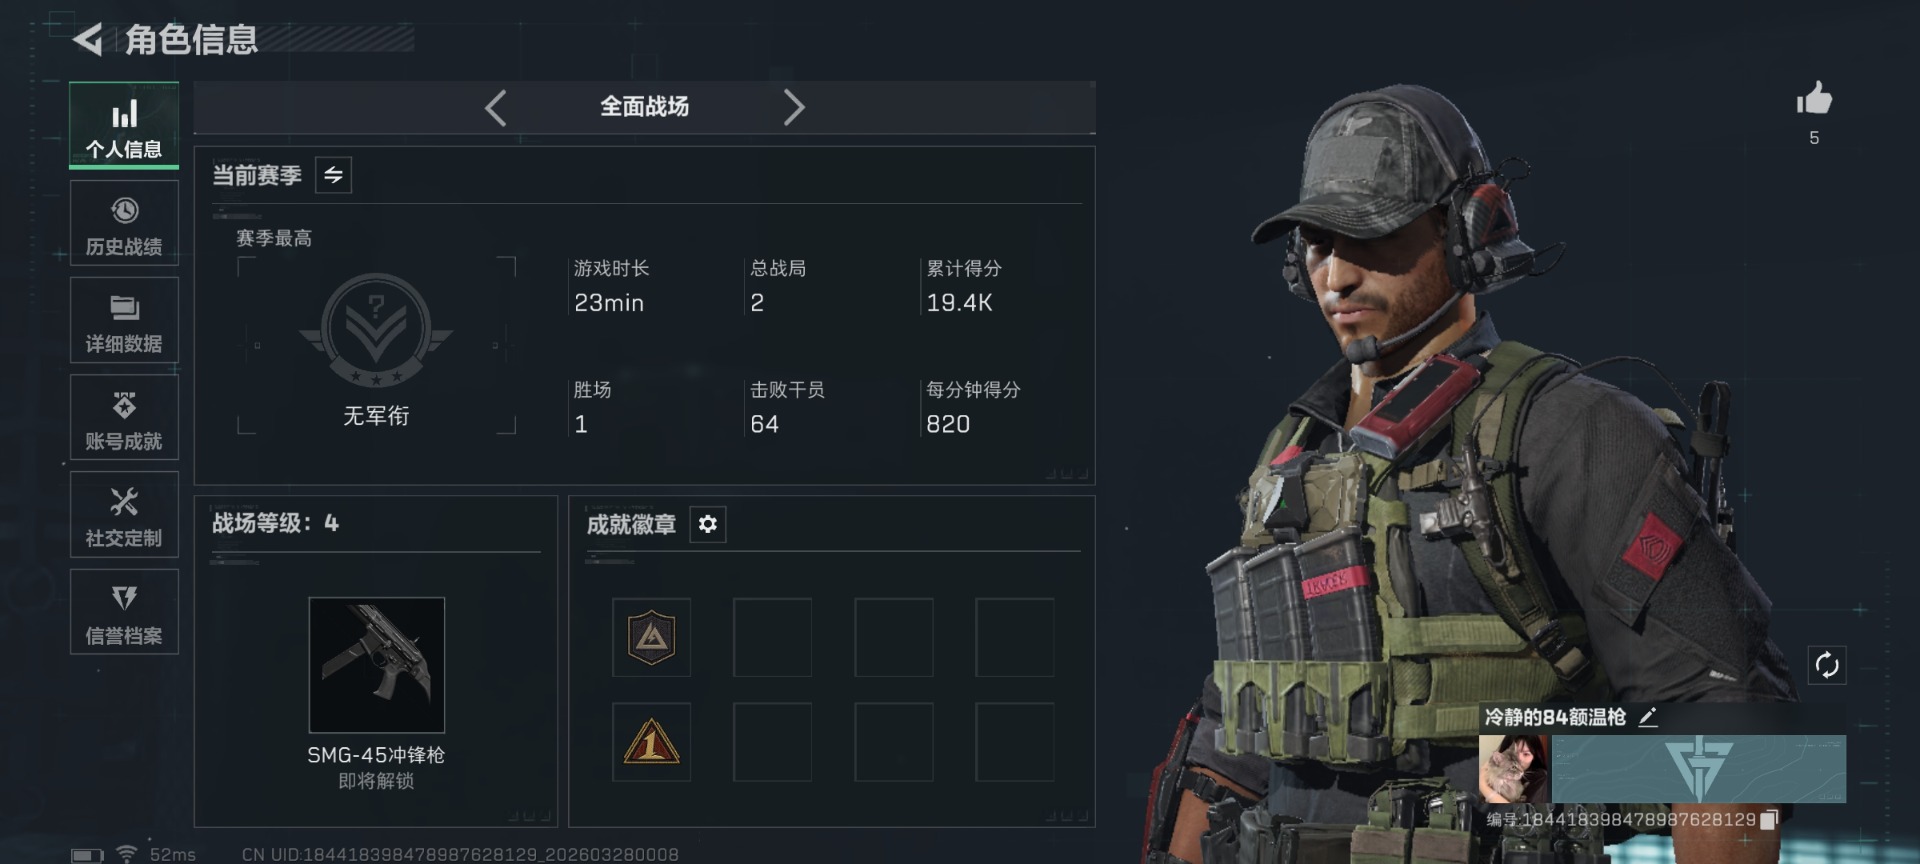Click the SMG-45冲锋枪 weapon thumbnail

point(377,665)
